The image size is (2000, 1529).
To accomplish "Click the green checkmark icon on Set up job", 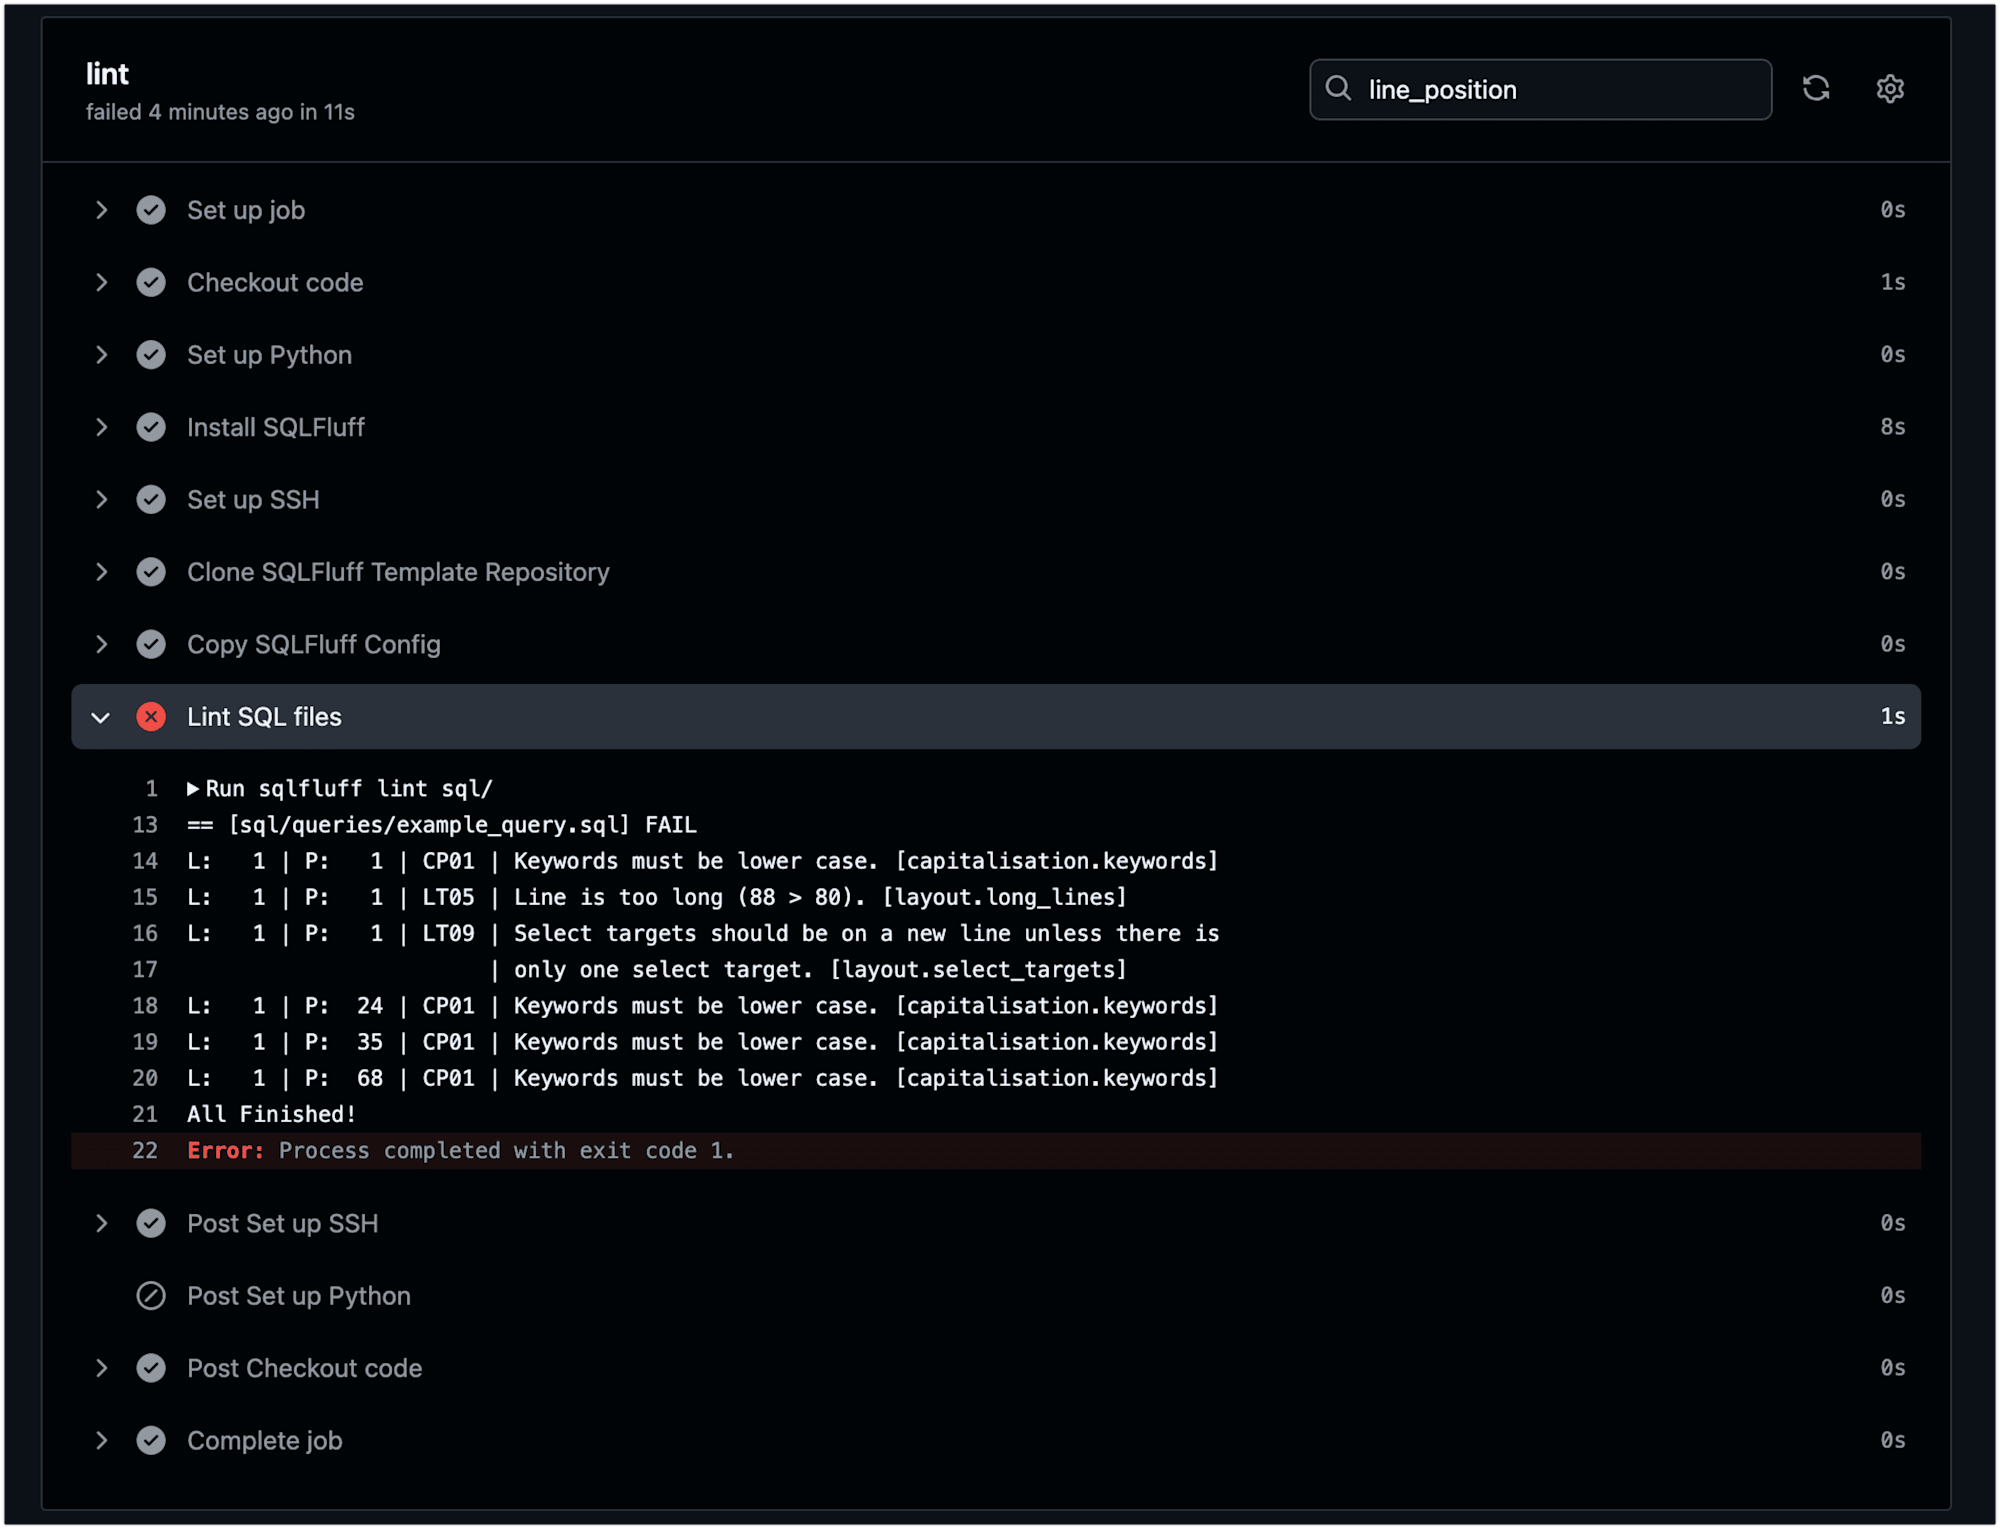I will pos(151,209).
